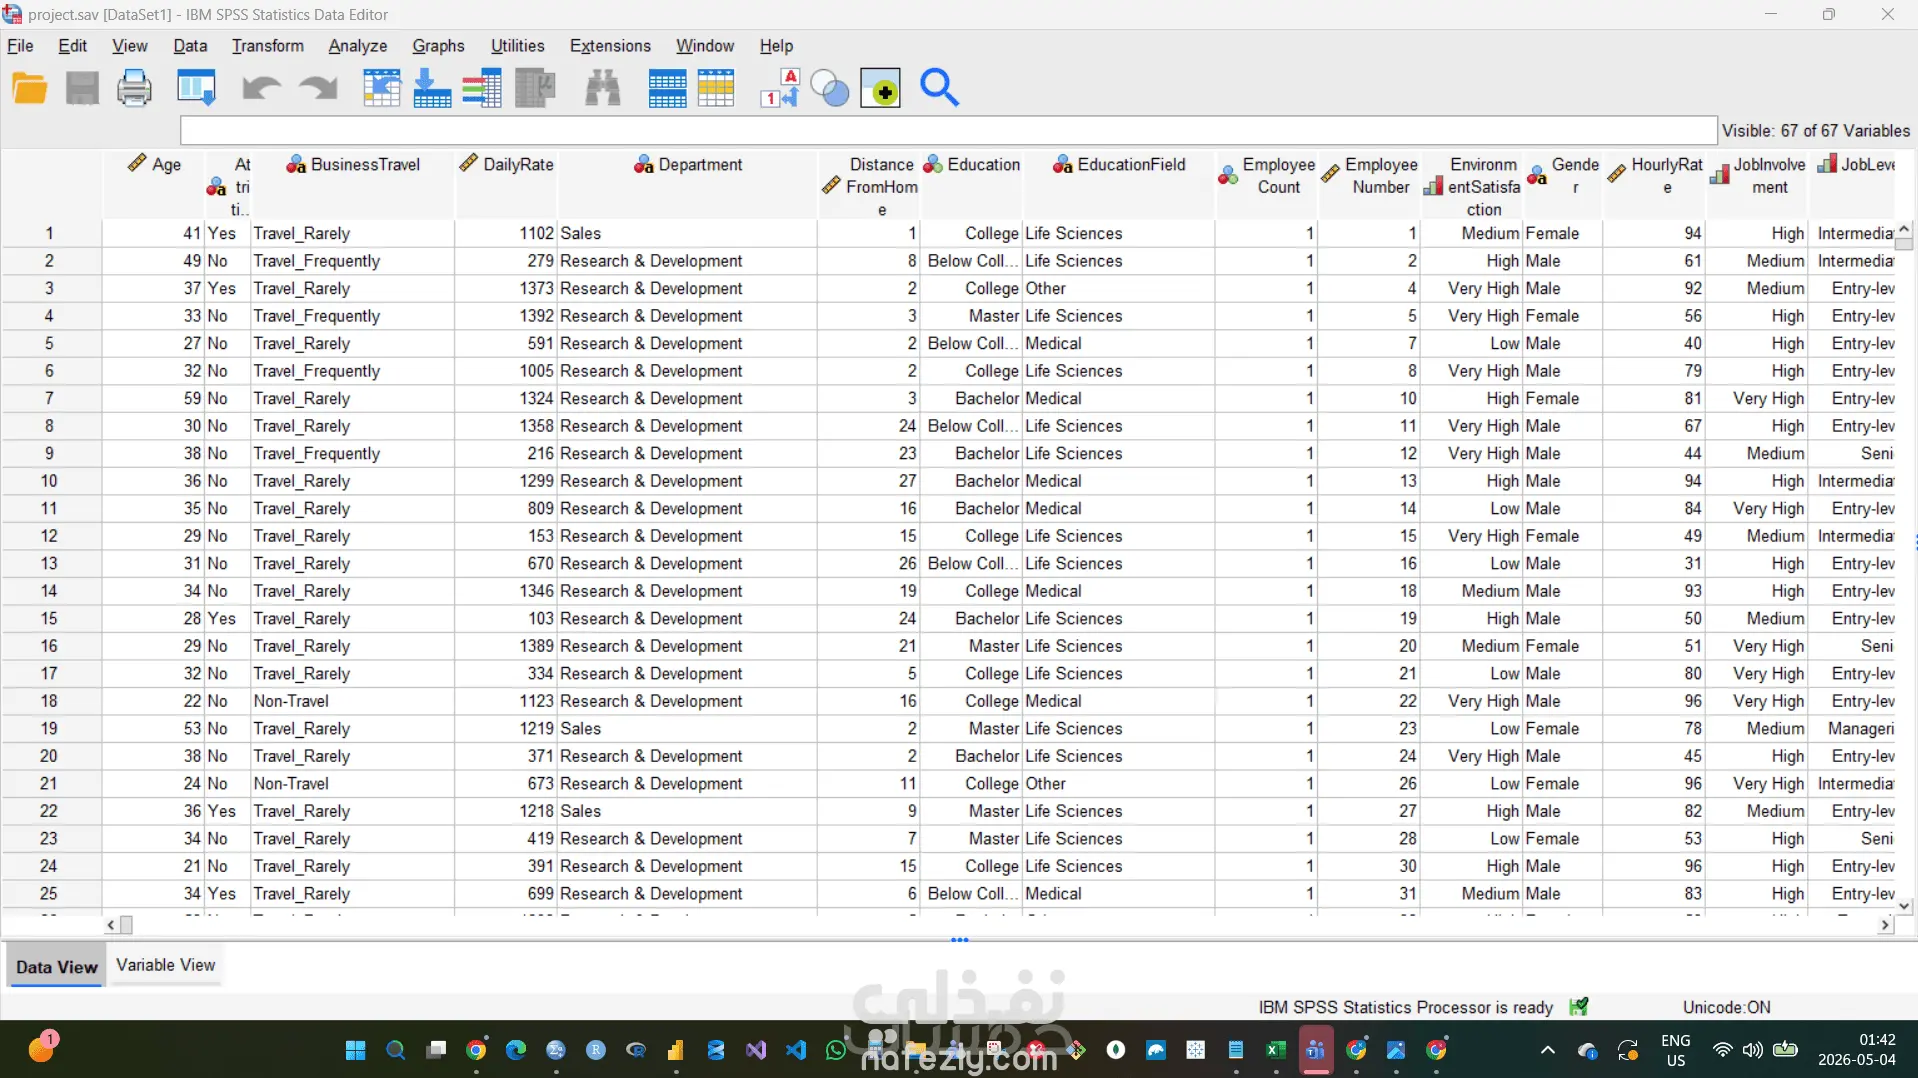Open WhatsApp from the taskbar
The width and height of the screenshot is (1918, 1078).
pos(836,1050)
